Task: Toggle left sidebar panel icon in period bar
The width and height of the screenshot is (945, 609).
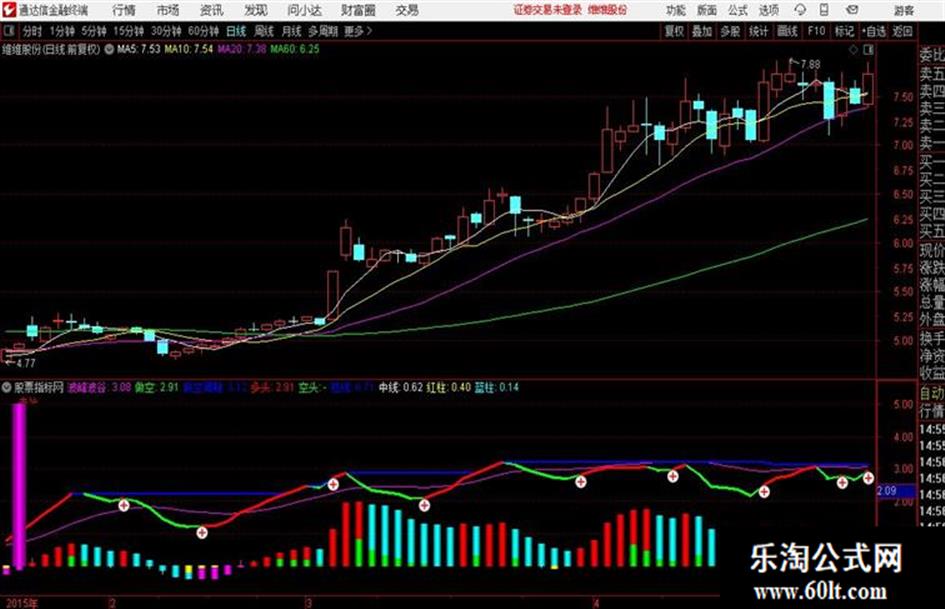Action: tap(9, 31)
